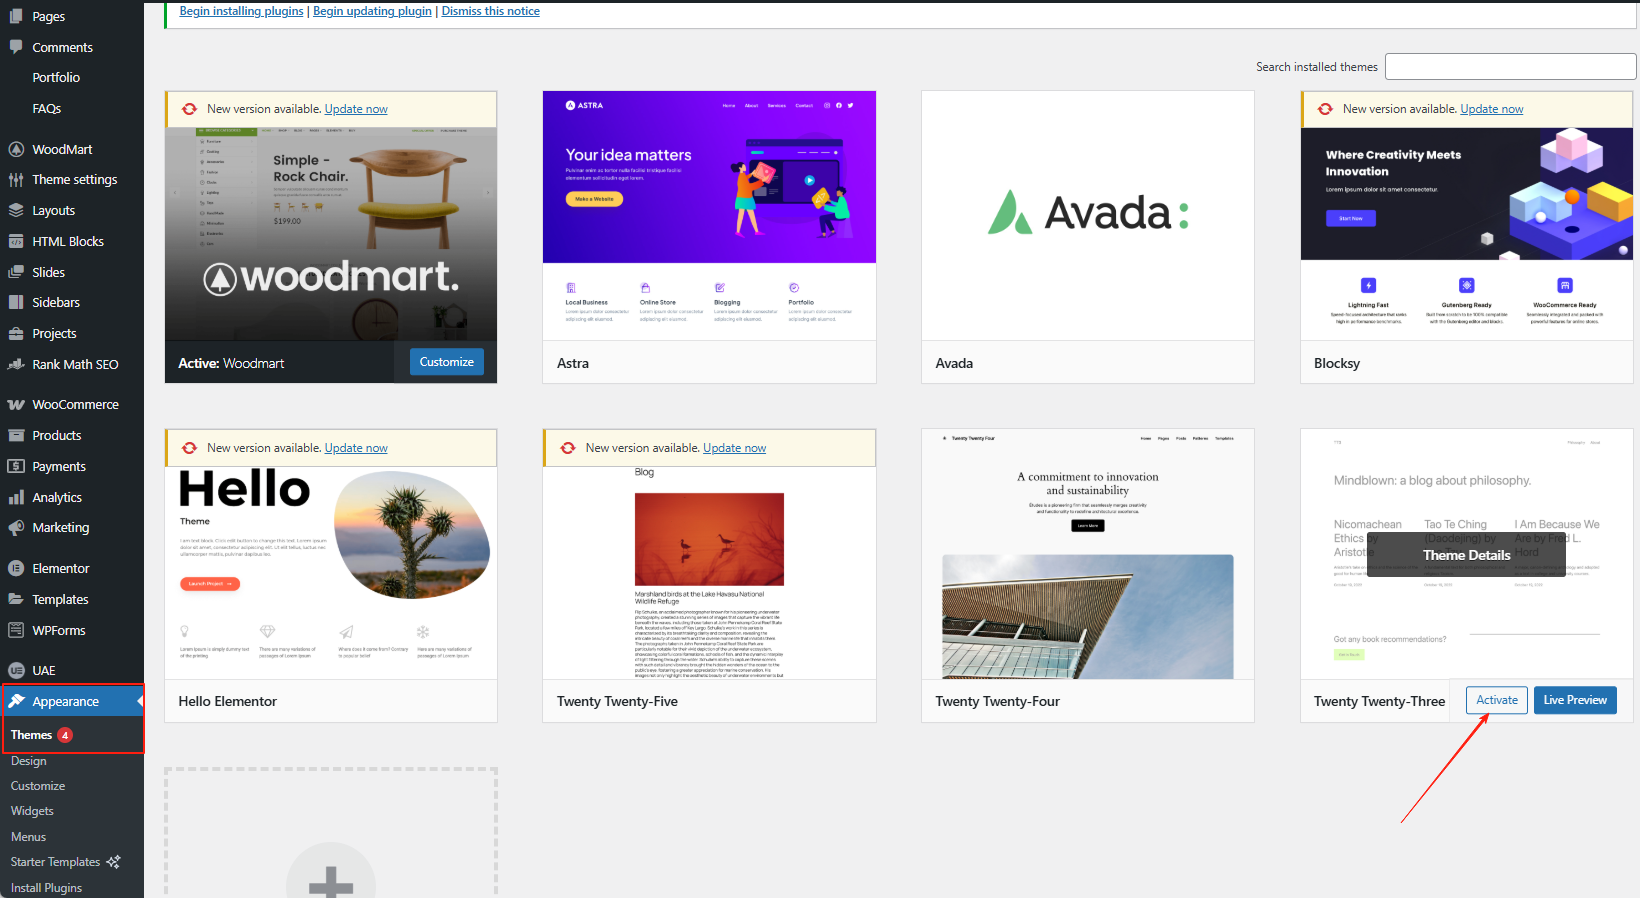Open the Themes submenu item
Screen dimensions: 1640x898
click(31, 735)
